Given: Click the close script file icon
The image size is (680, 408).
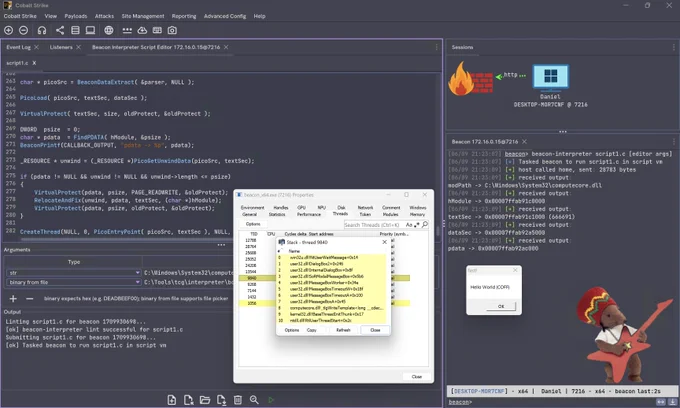Looking at the screenshot, I should pos(188,400).
